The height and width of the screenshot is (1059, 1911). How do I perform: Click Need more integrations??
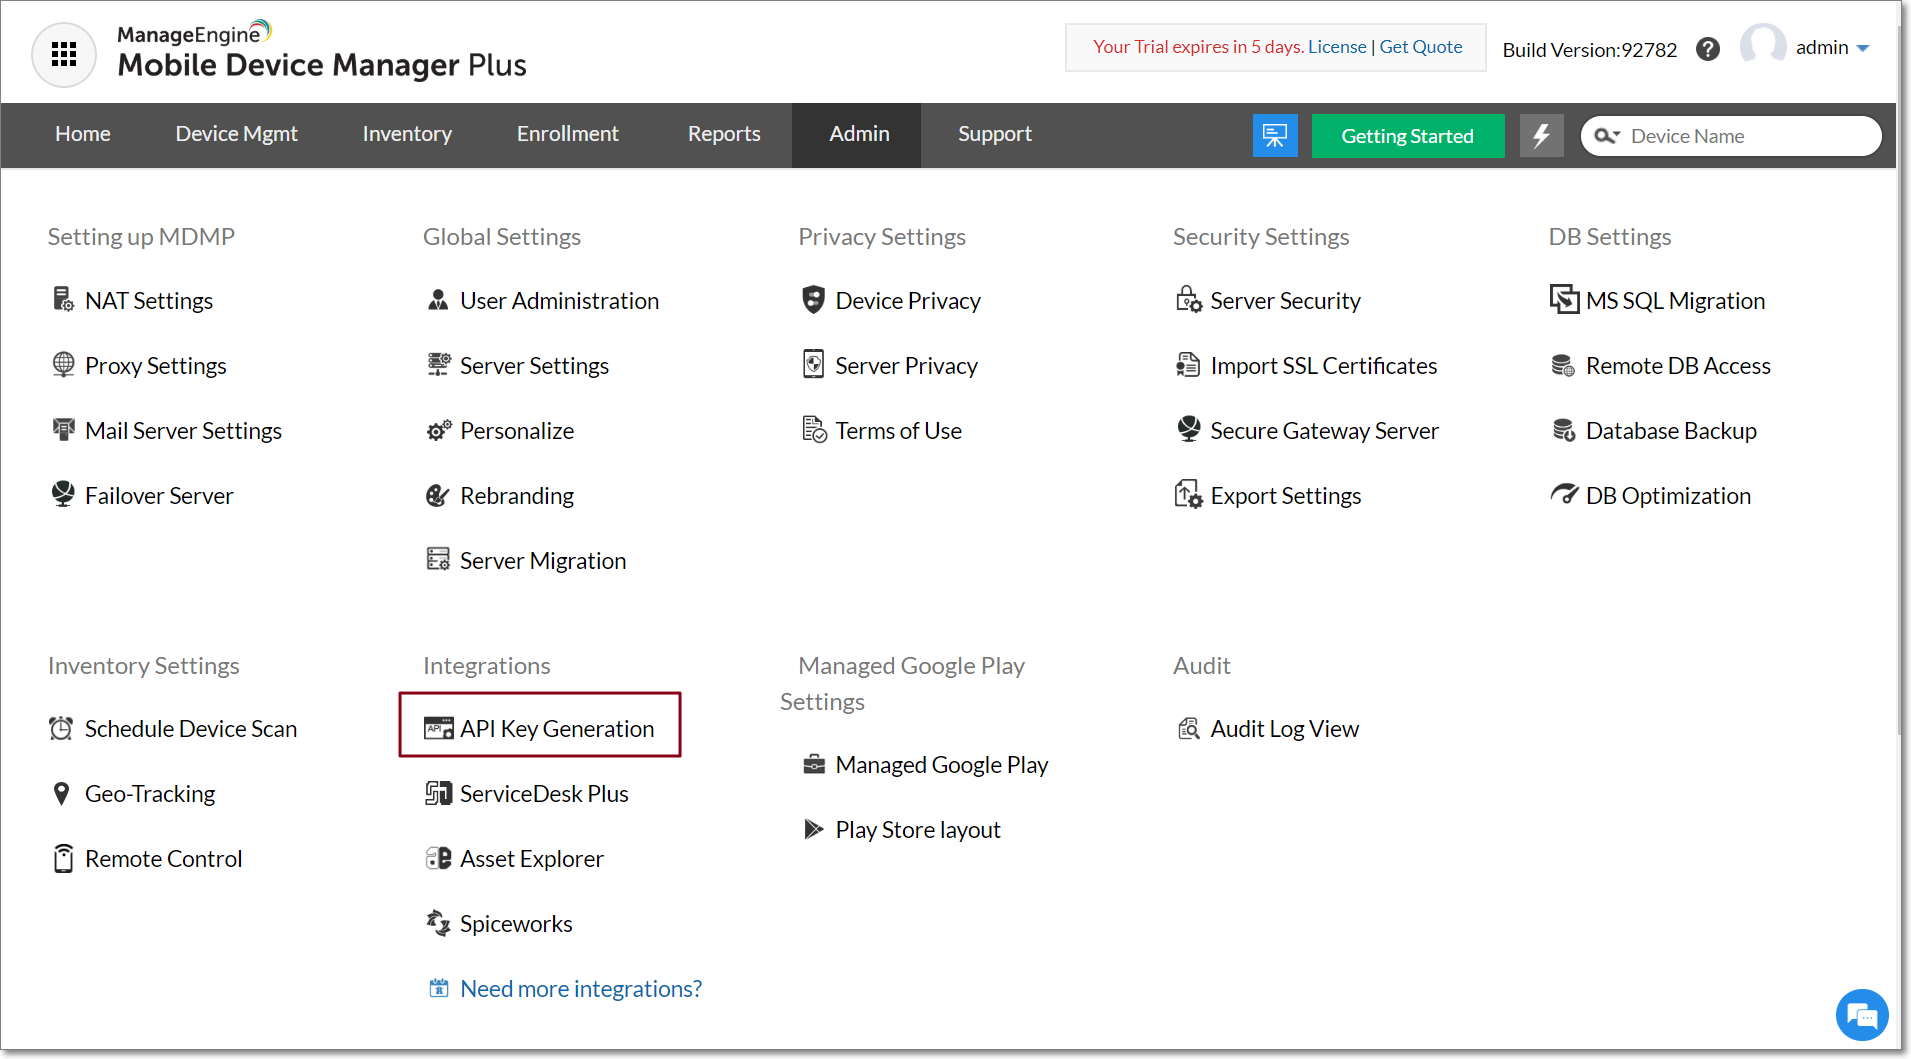click(x=580, y=988)
